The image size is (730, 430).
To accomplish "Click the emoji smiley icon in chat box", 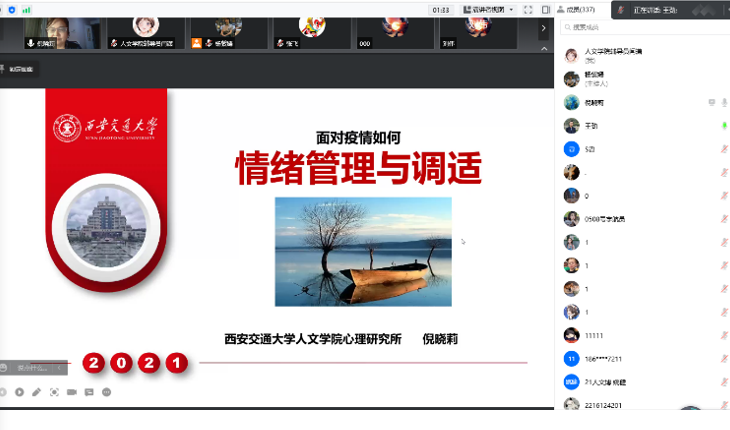I will 5,368.
